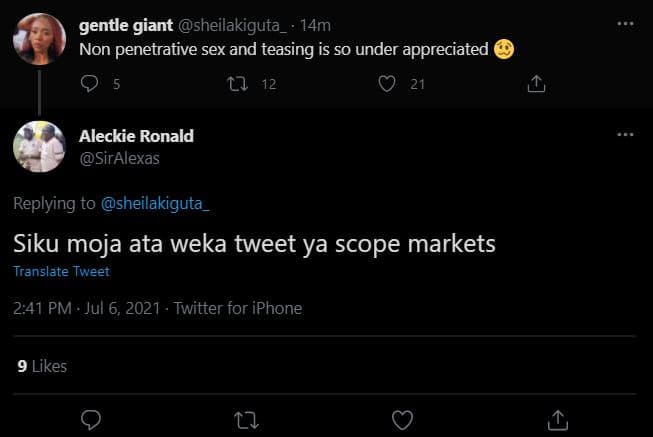
Task: Retweet Aleckie Ronald's tweet
Action: pos(245,417)
